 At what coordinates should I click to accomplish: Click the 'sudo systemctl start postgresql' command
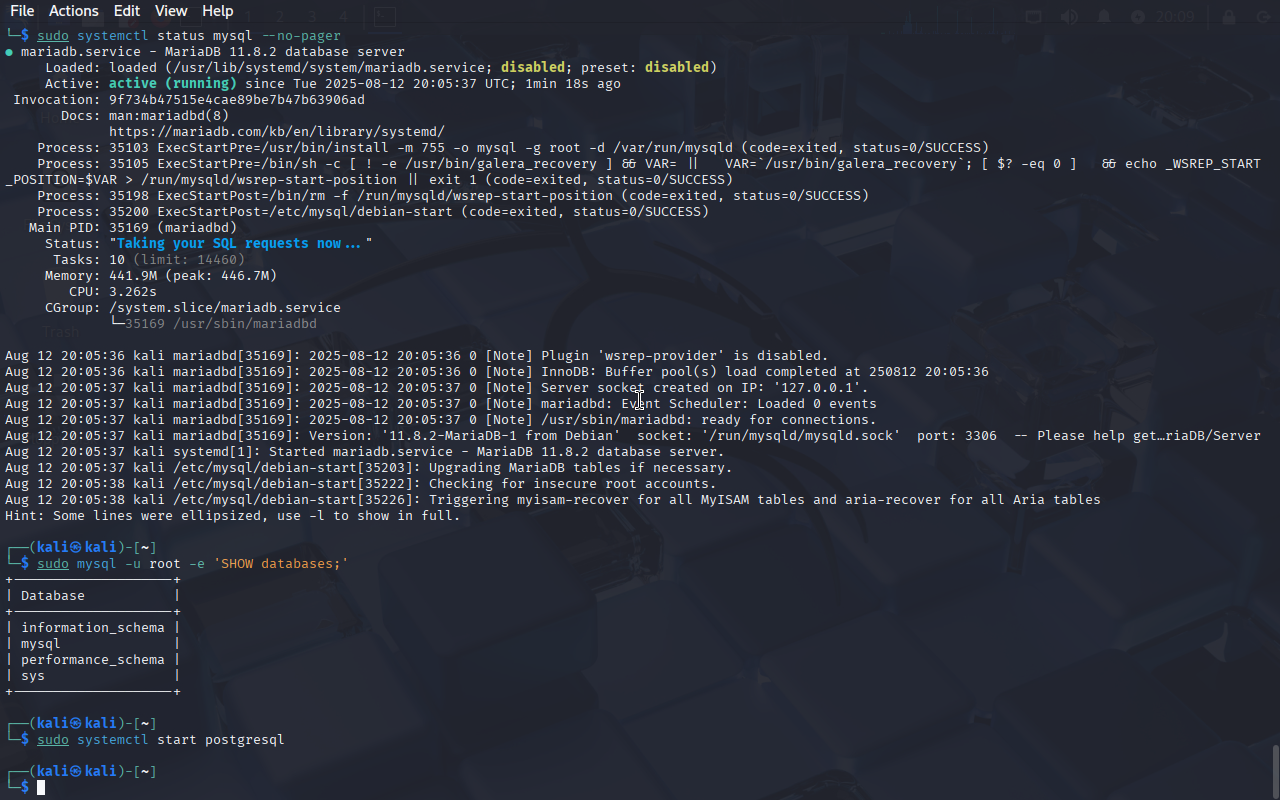[x=161, y=740]
